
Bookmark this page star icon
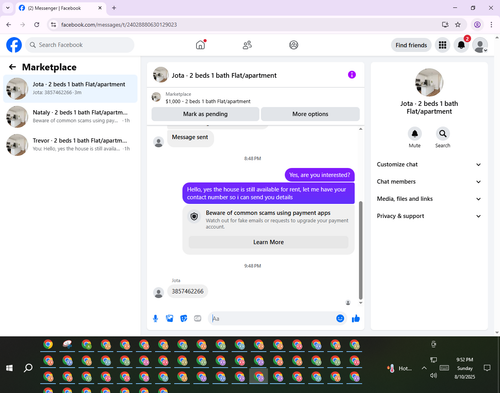(458, 25)
